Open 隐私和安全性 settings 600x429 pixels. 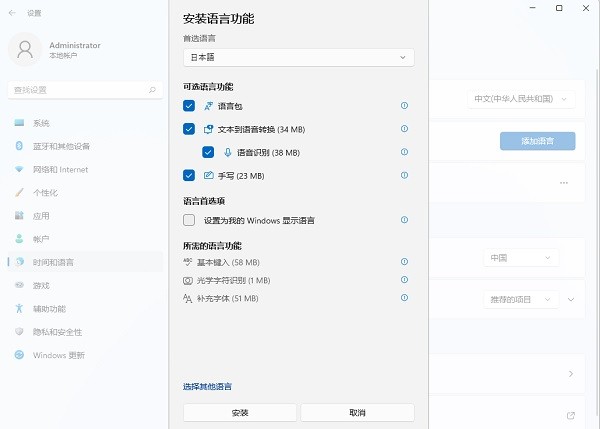point(85,332)
